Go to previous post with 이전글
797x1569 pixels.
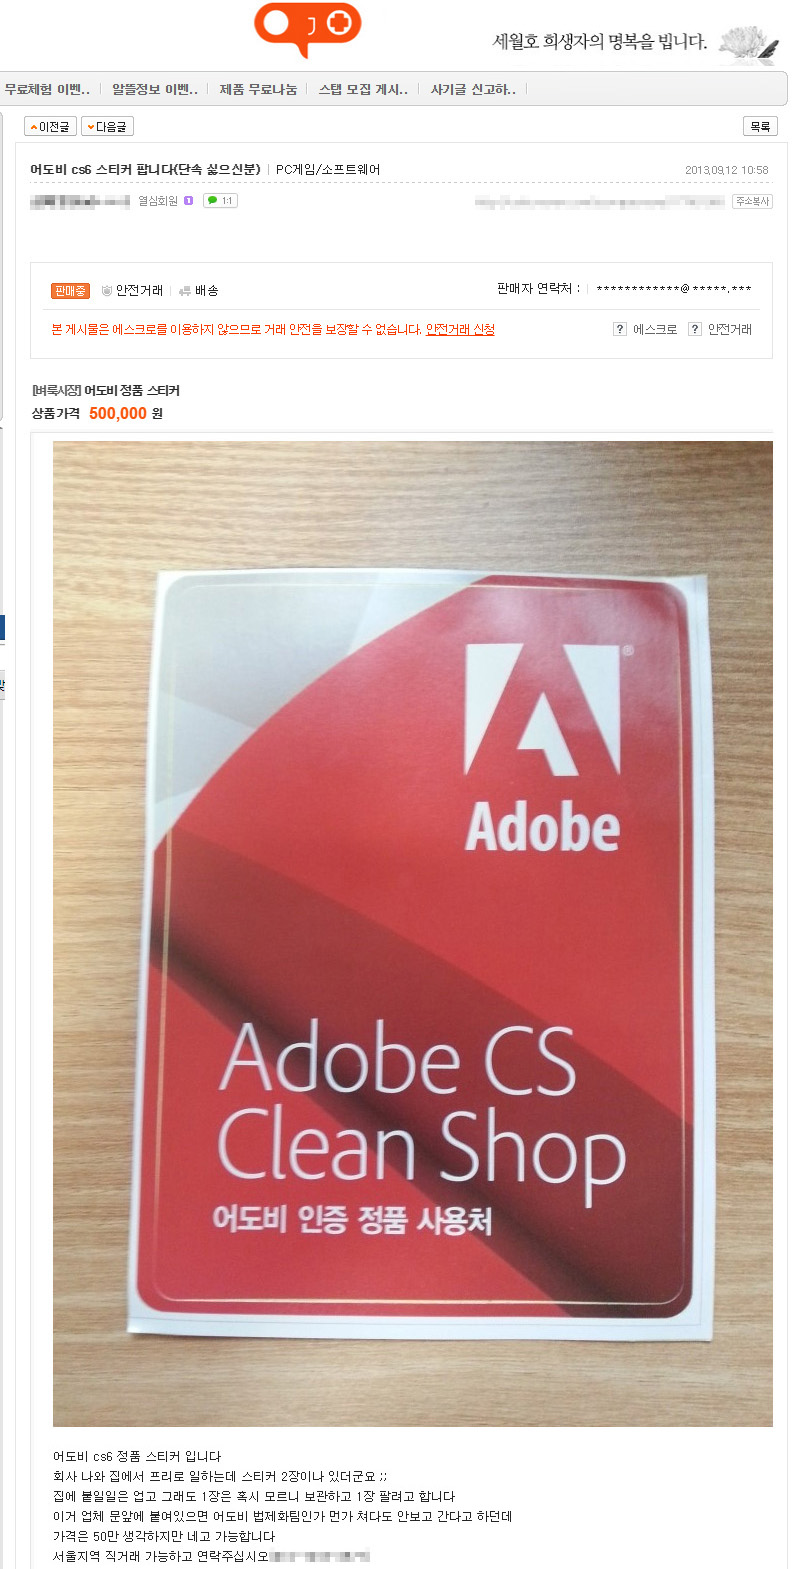[50, 126]
